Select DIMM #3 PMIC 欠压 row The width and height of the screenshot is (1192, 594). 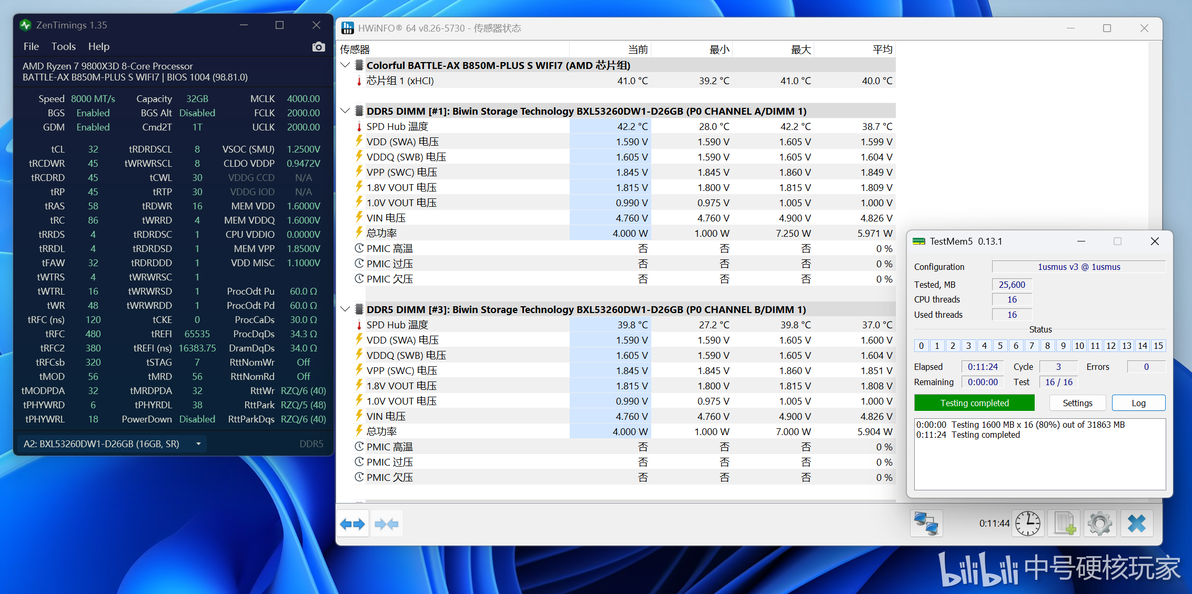(617, 478)
